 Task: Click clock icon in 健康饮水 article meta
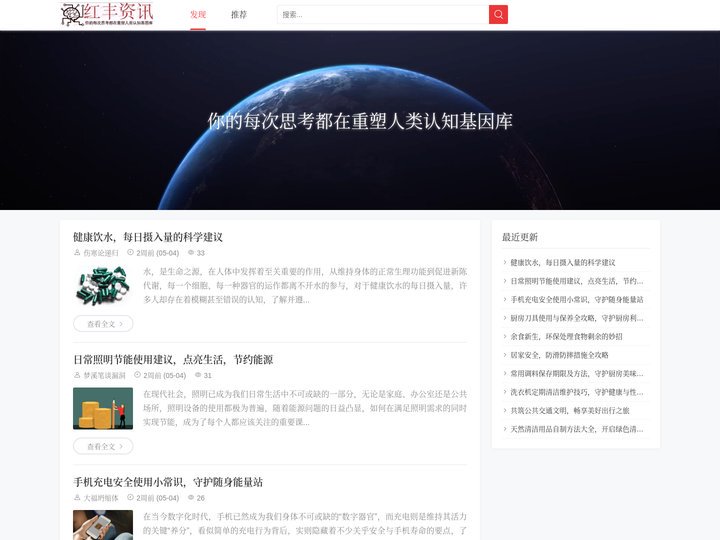coord(130,253)
